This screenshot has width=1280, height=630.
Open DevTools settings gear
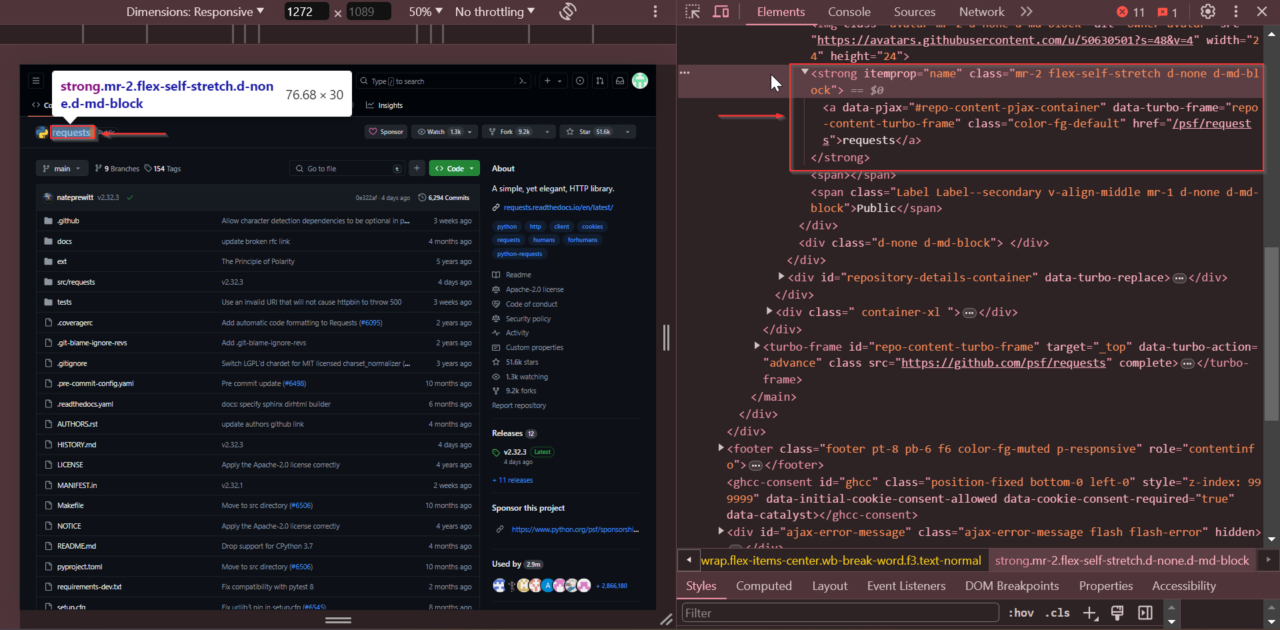tap(1207, 12)
